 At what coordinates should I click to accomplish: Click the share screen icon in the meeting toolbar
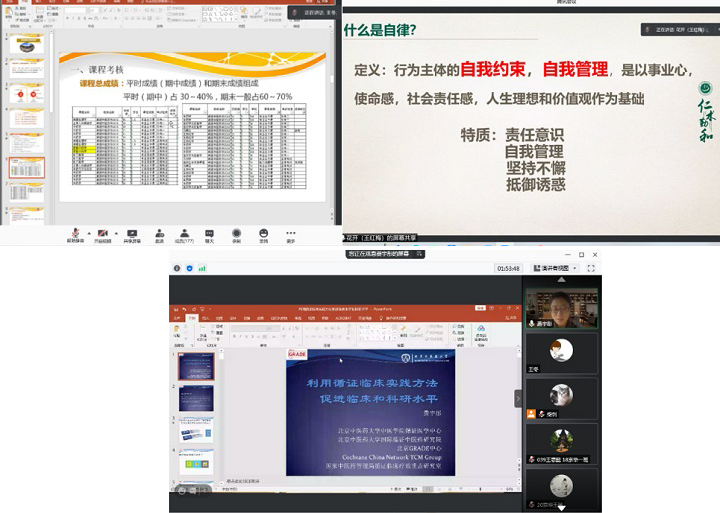point(131,233)
